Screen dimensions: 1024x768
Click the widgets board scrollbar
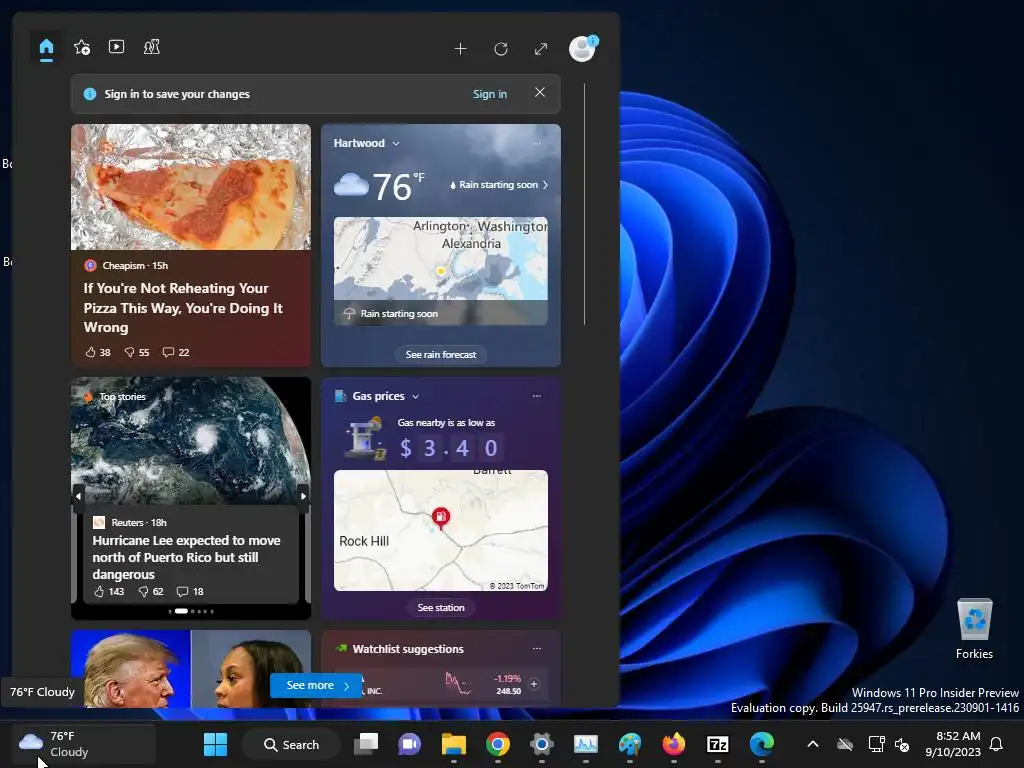(584, 204)
